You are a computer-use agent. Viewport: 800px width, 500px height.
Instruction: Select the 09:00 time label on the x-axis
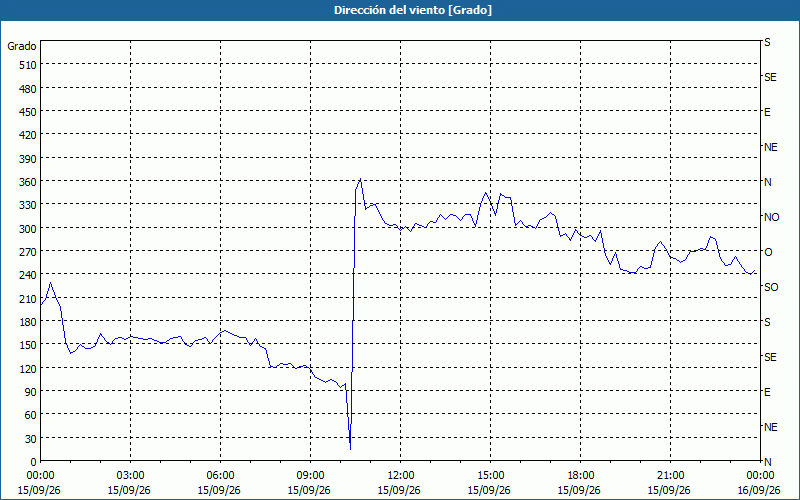(310, 476)
